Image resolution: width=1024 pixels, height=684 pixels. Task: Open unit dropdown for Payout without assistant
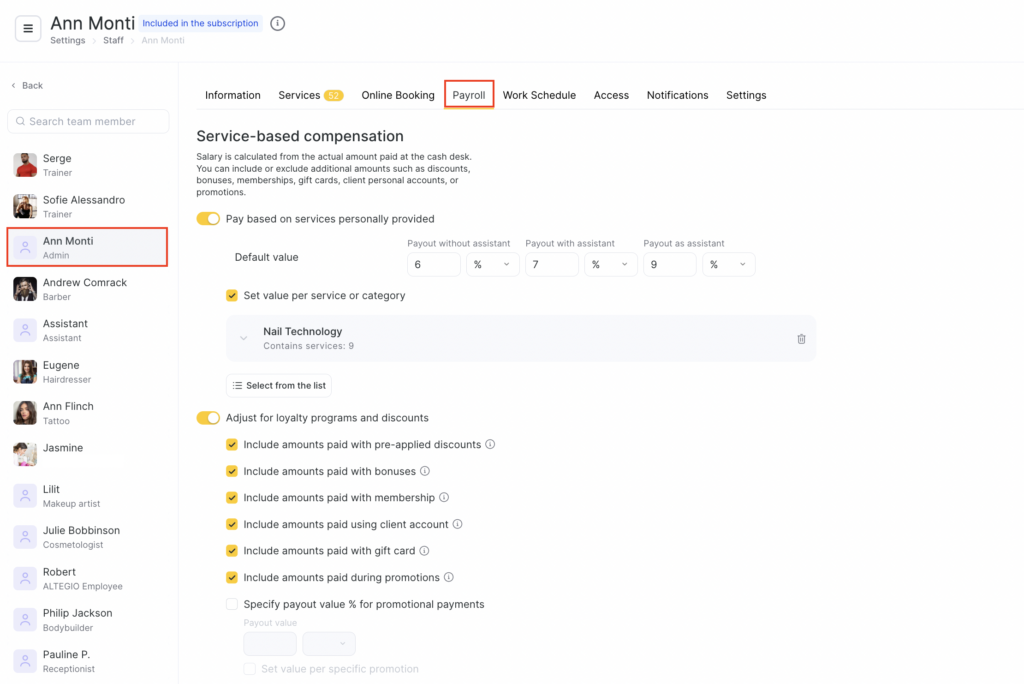[x=491, y=264]
